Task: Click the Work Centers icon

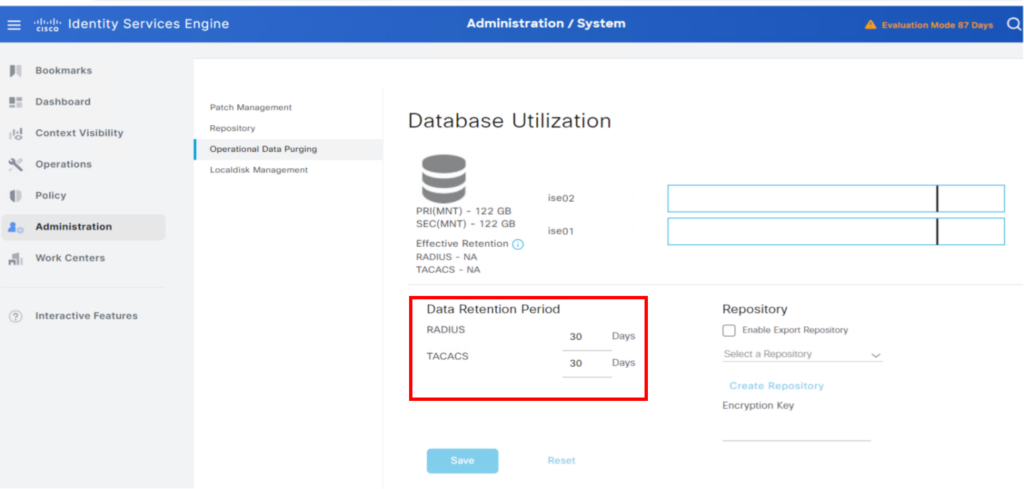Action: tap(15, 259)
